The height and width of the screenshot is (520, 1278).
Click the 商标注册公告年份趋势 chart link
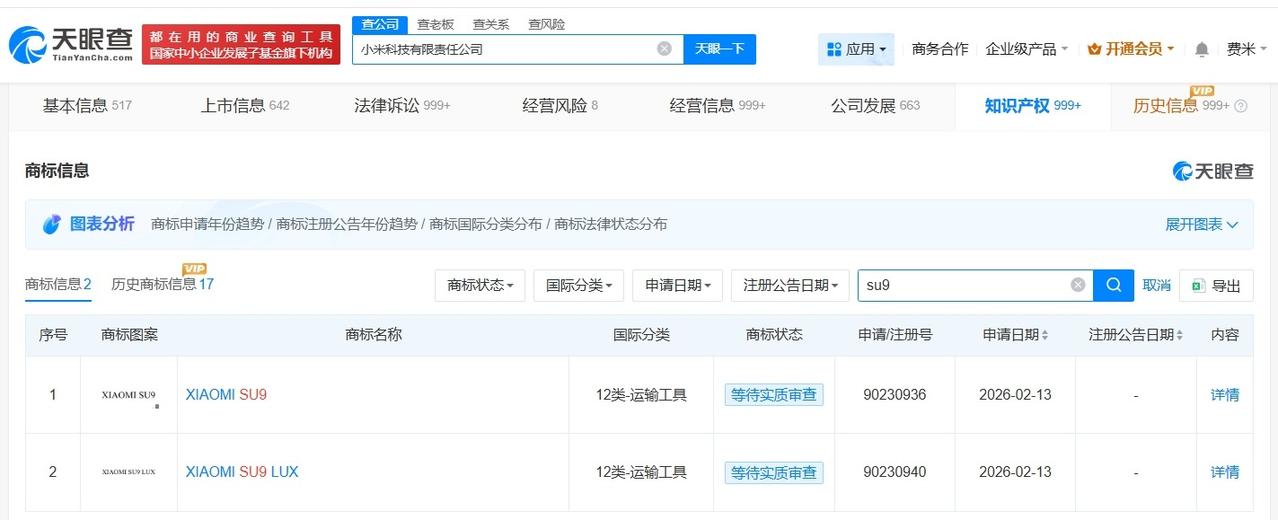pyautogui.click(x=347, y=224)
